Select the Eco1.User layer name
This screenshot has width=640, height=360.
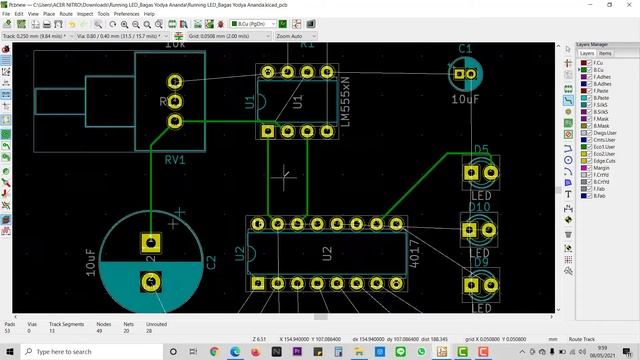click(x=604, y=147)
